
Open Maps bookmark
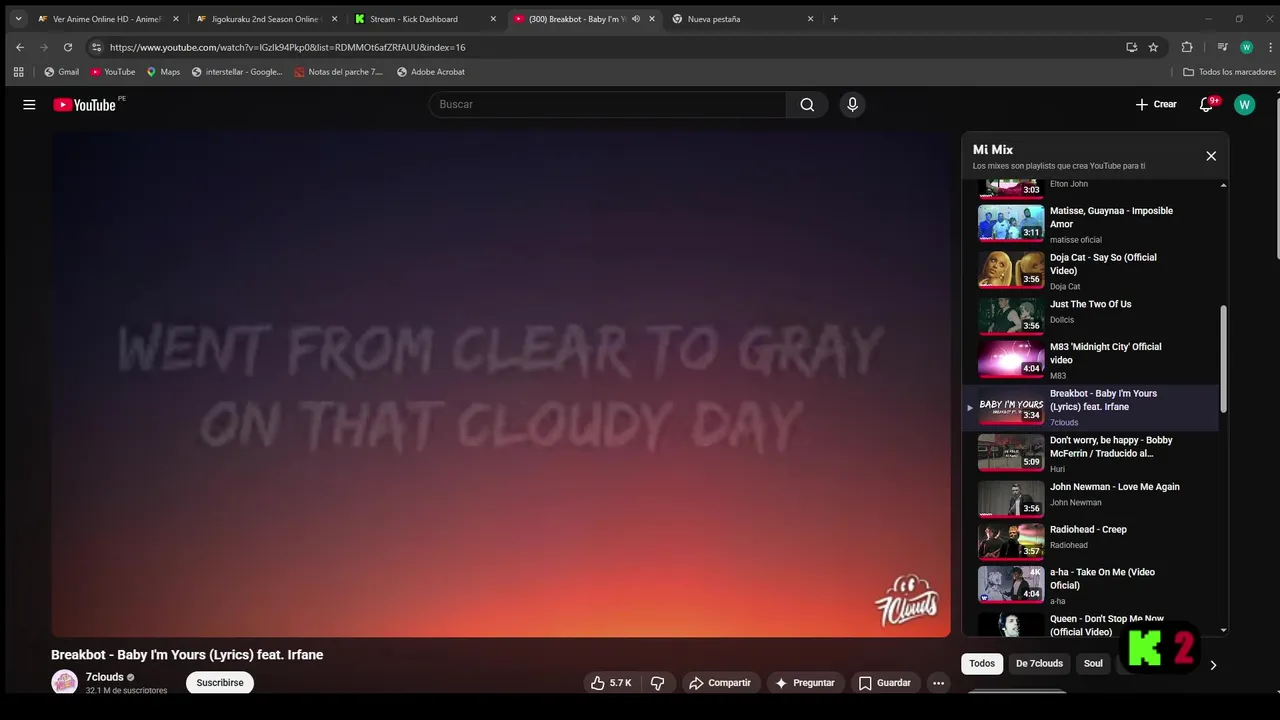pyautogui.click(x=163, y=72)
